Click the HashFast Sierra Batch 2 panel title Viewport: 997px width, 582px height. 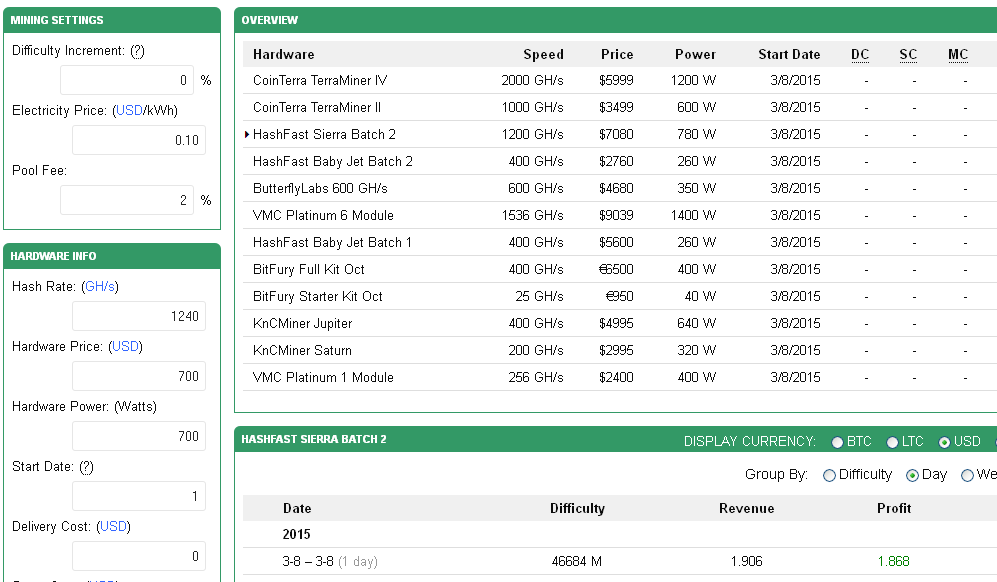(314, 440)
